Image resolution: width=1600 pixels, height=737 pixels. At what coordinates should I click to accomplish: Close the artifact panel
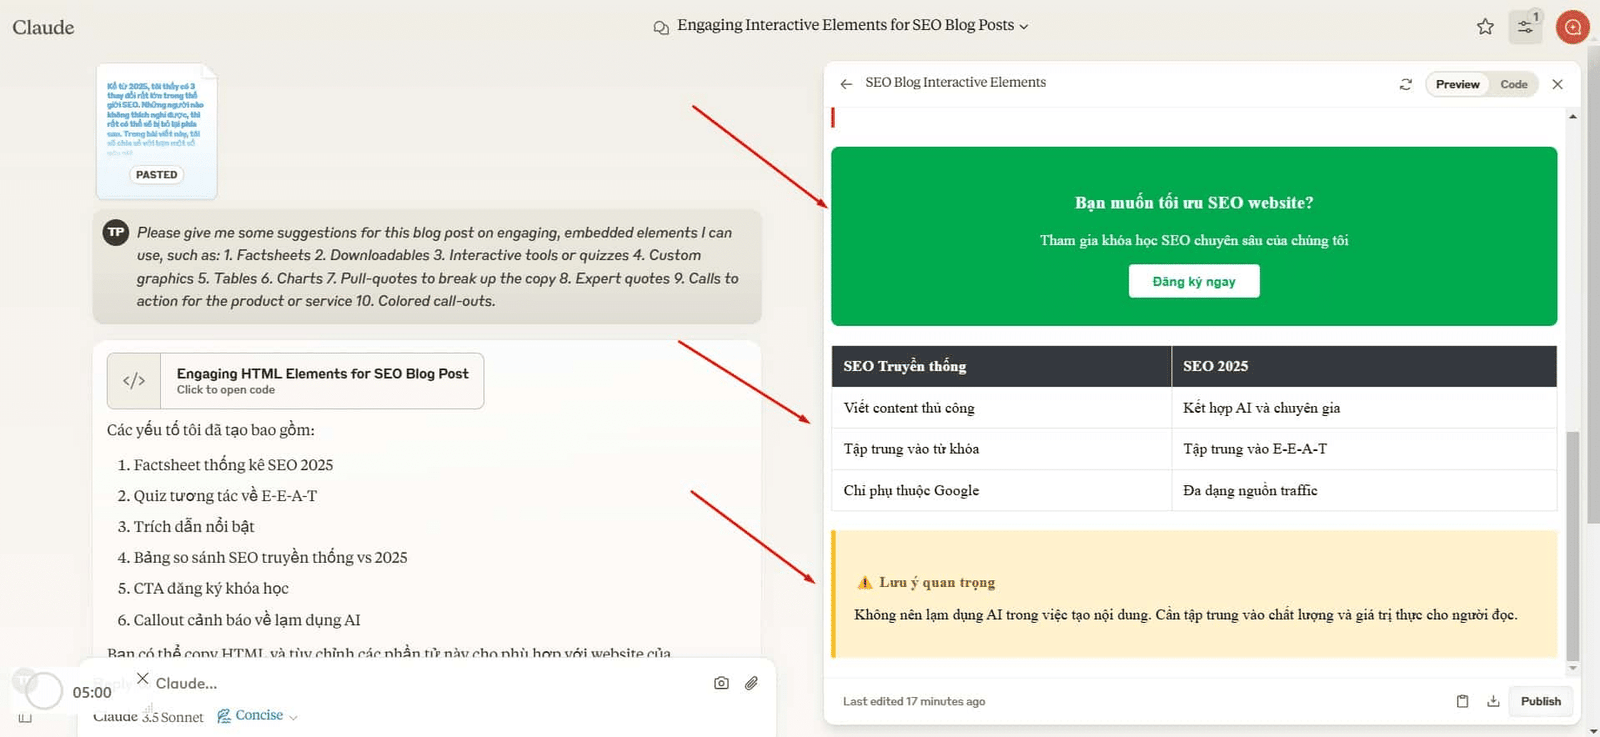click(x=1557, y=85)
